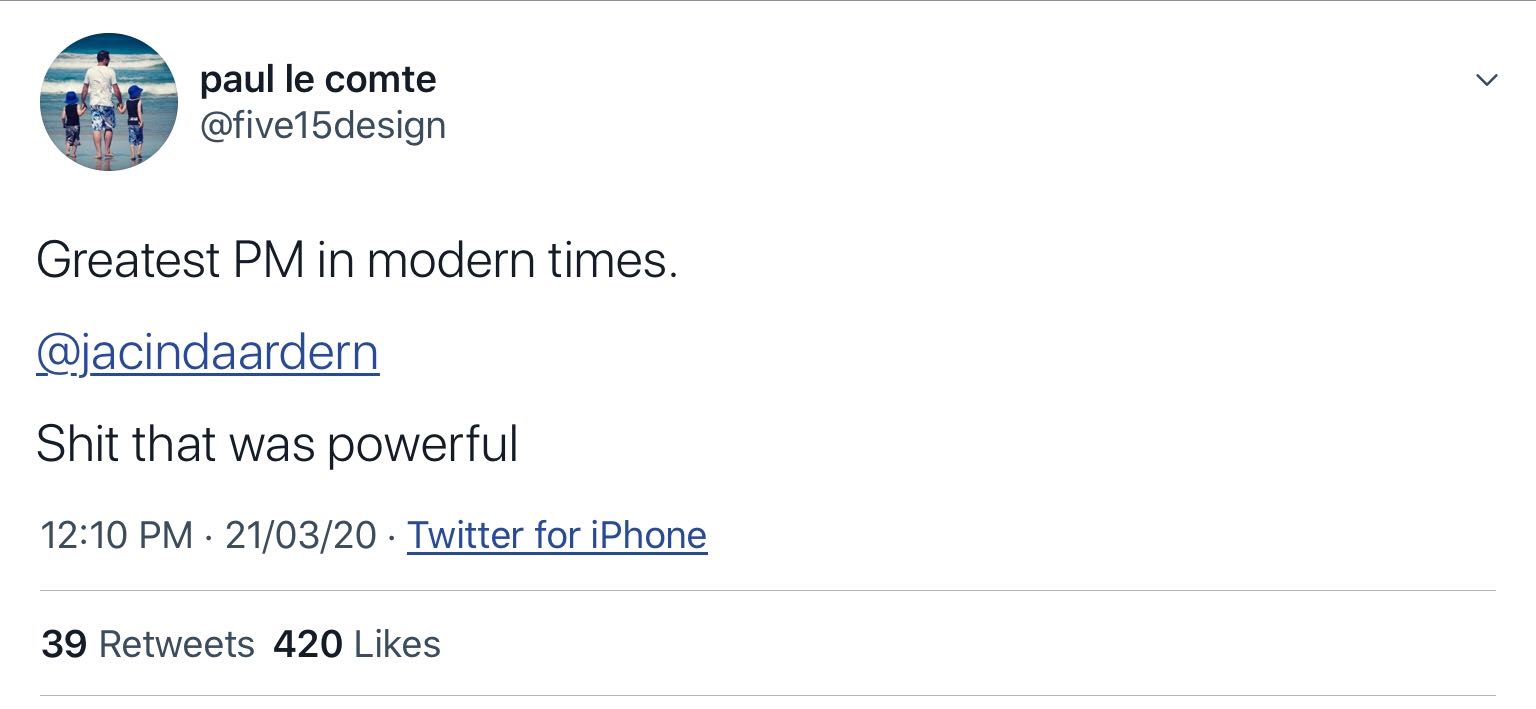Show who retweeted via Retweets label

tap(177, 644)
